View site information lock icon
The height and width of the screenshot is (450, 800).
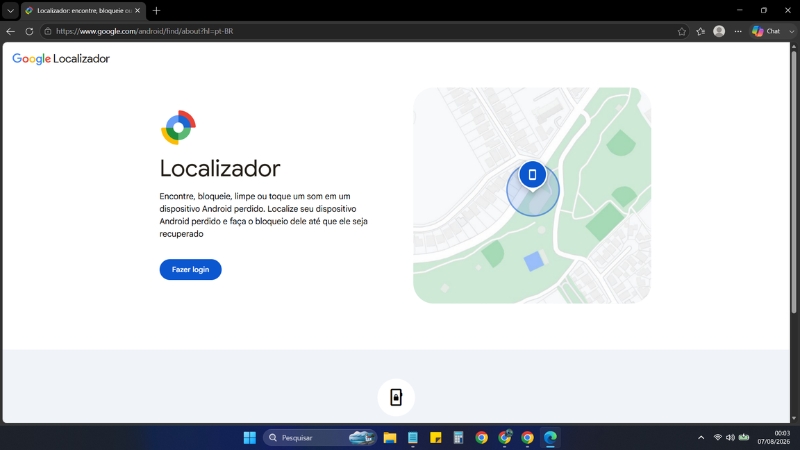point(48,31)
